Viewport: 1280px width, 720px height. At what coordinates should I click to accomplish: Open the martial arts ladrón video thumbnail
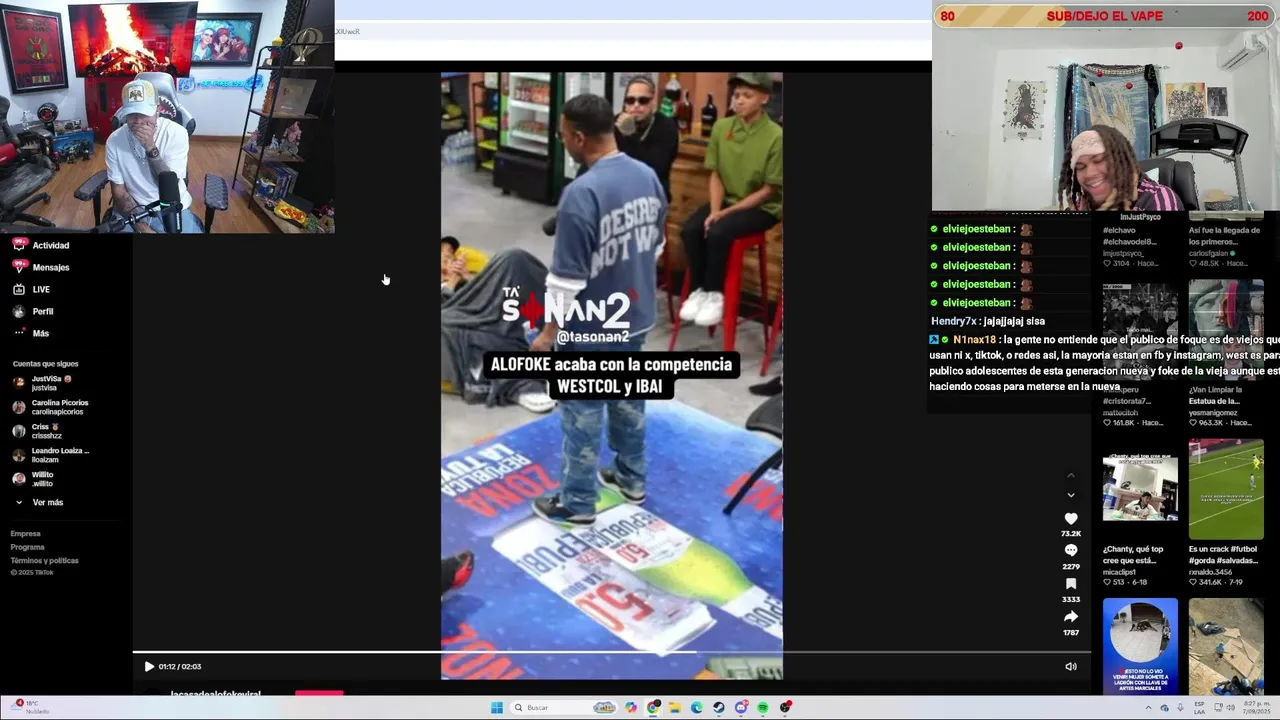pos(1140,646)
